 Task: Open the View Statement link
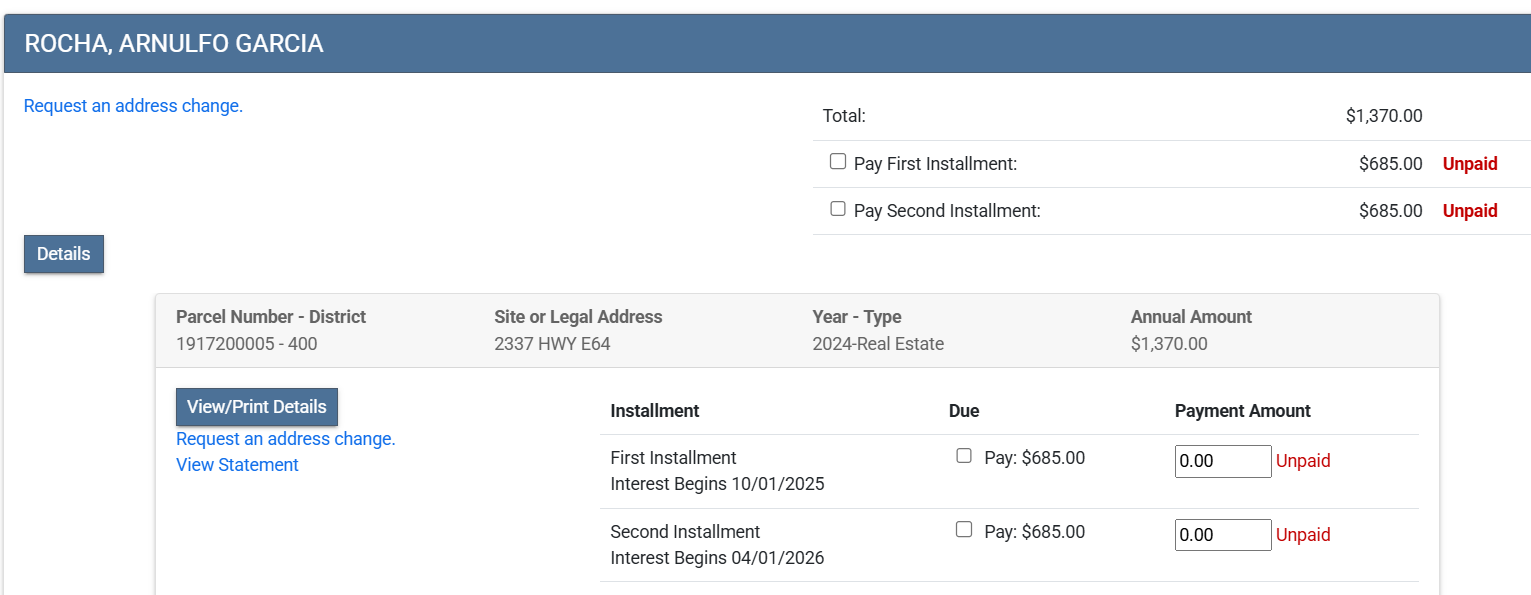point(237,465)
